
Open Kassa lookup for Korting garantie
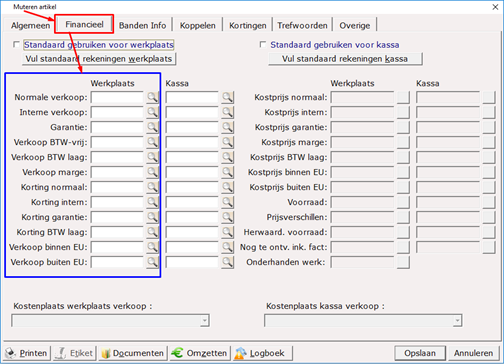click(x=228, y=217)
